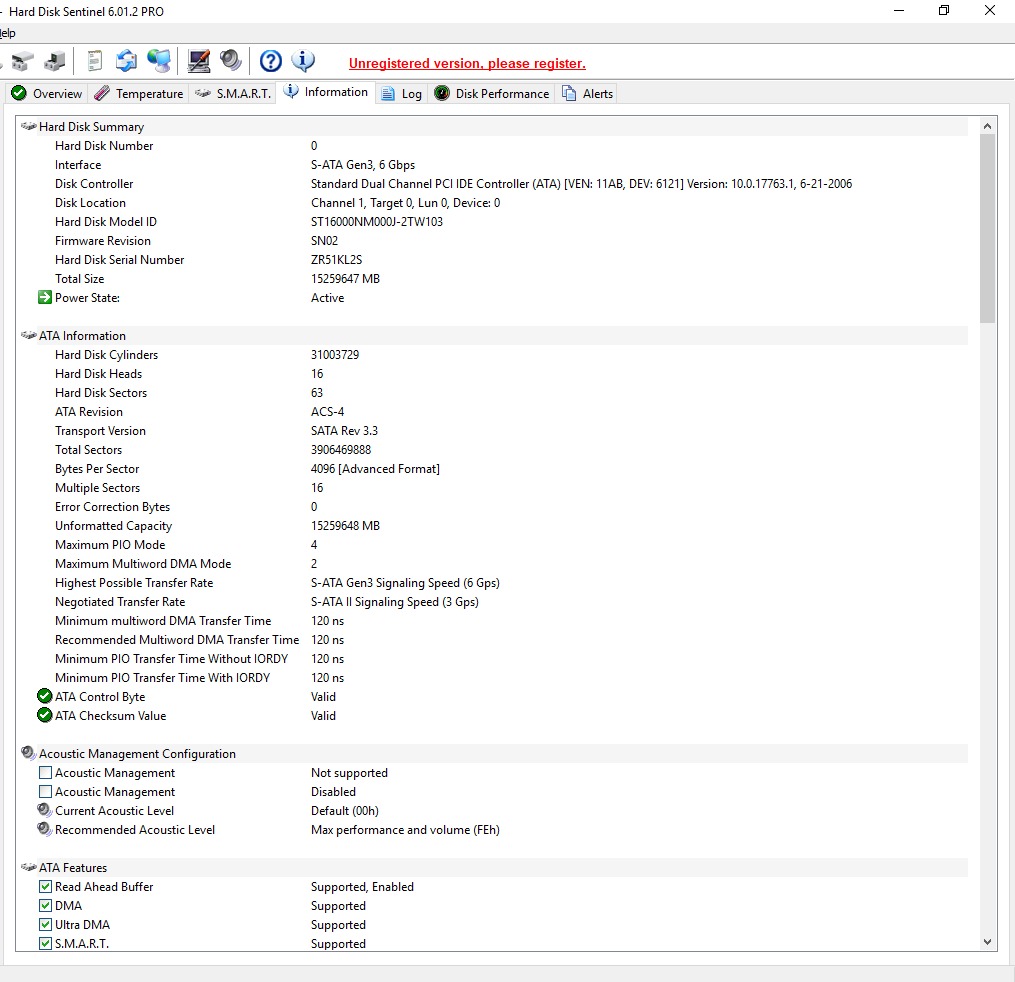Click the Total Sectors 3906469888 value

coord(341,450)
